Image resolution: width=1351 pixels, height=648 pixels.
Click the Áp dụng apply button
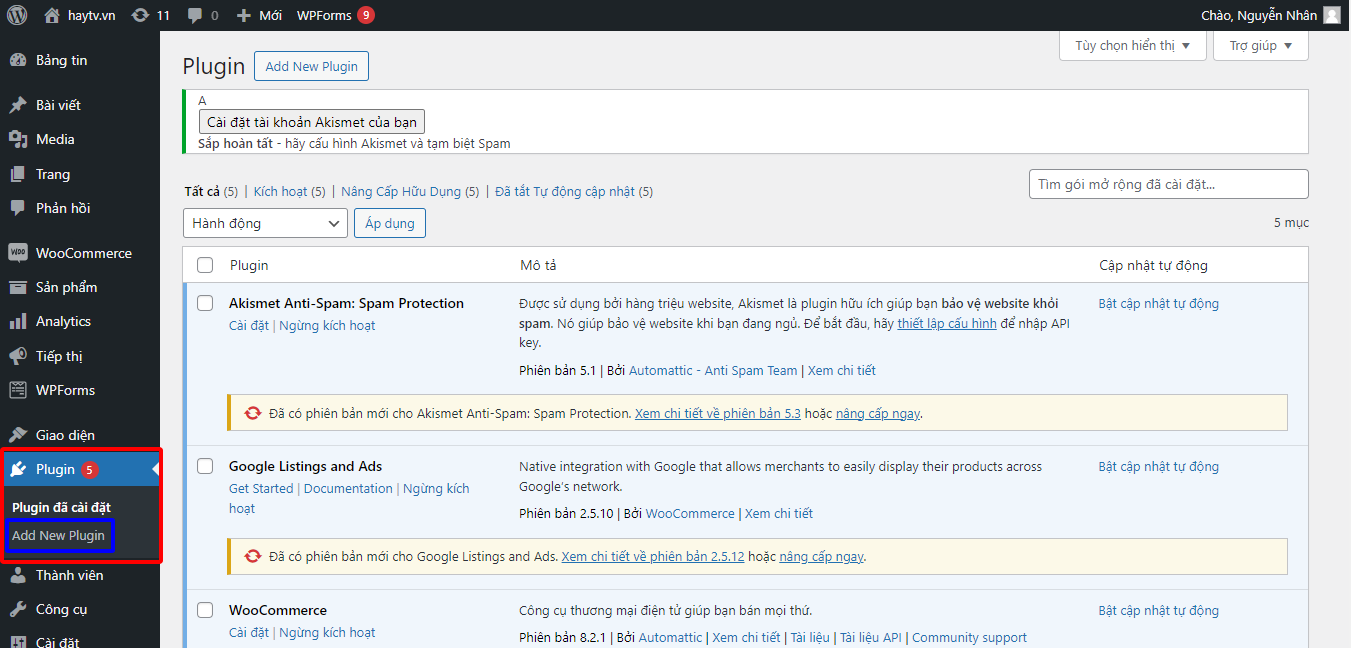click(390, 223)
